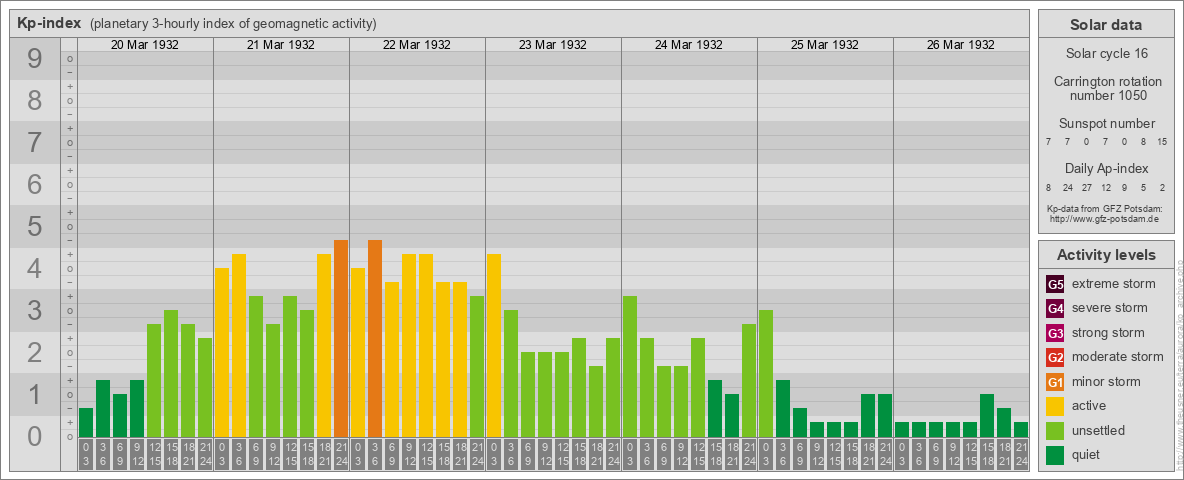Viewport: 1184px width, 480px height.
Task: Select the yellow 'active' legend swatch
Action: (1055, 406)
